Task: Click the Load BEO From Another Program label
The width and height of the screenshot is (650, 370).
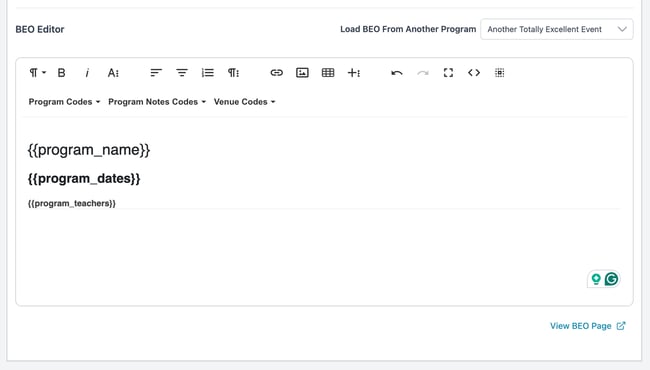Action: tap(408, 29)
